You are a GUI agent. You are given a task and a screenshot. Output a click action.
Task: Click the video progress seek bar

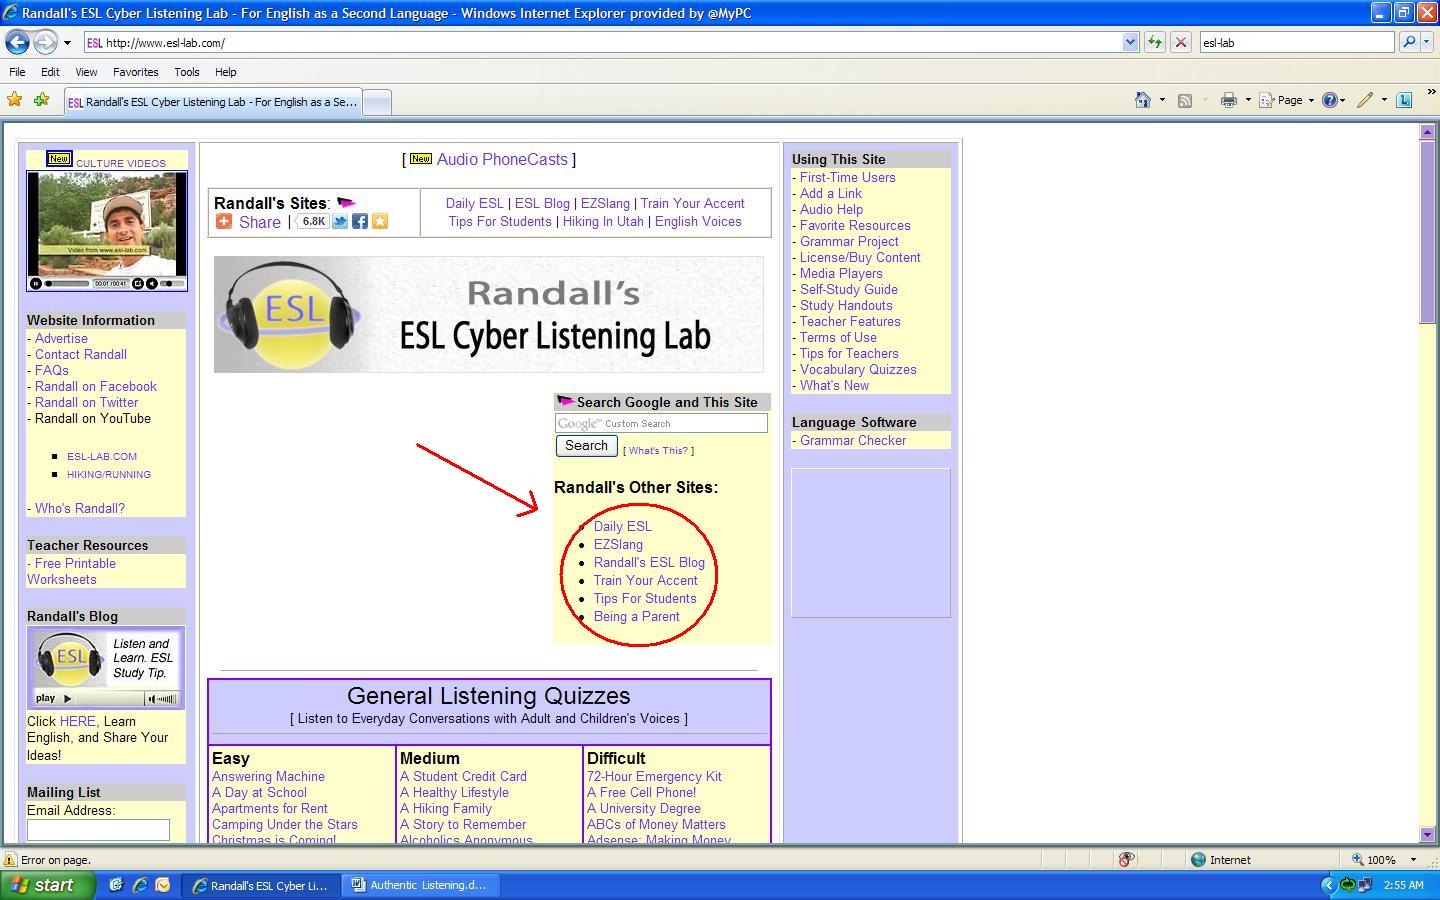[68, 284]
